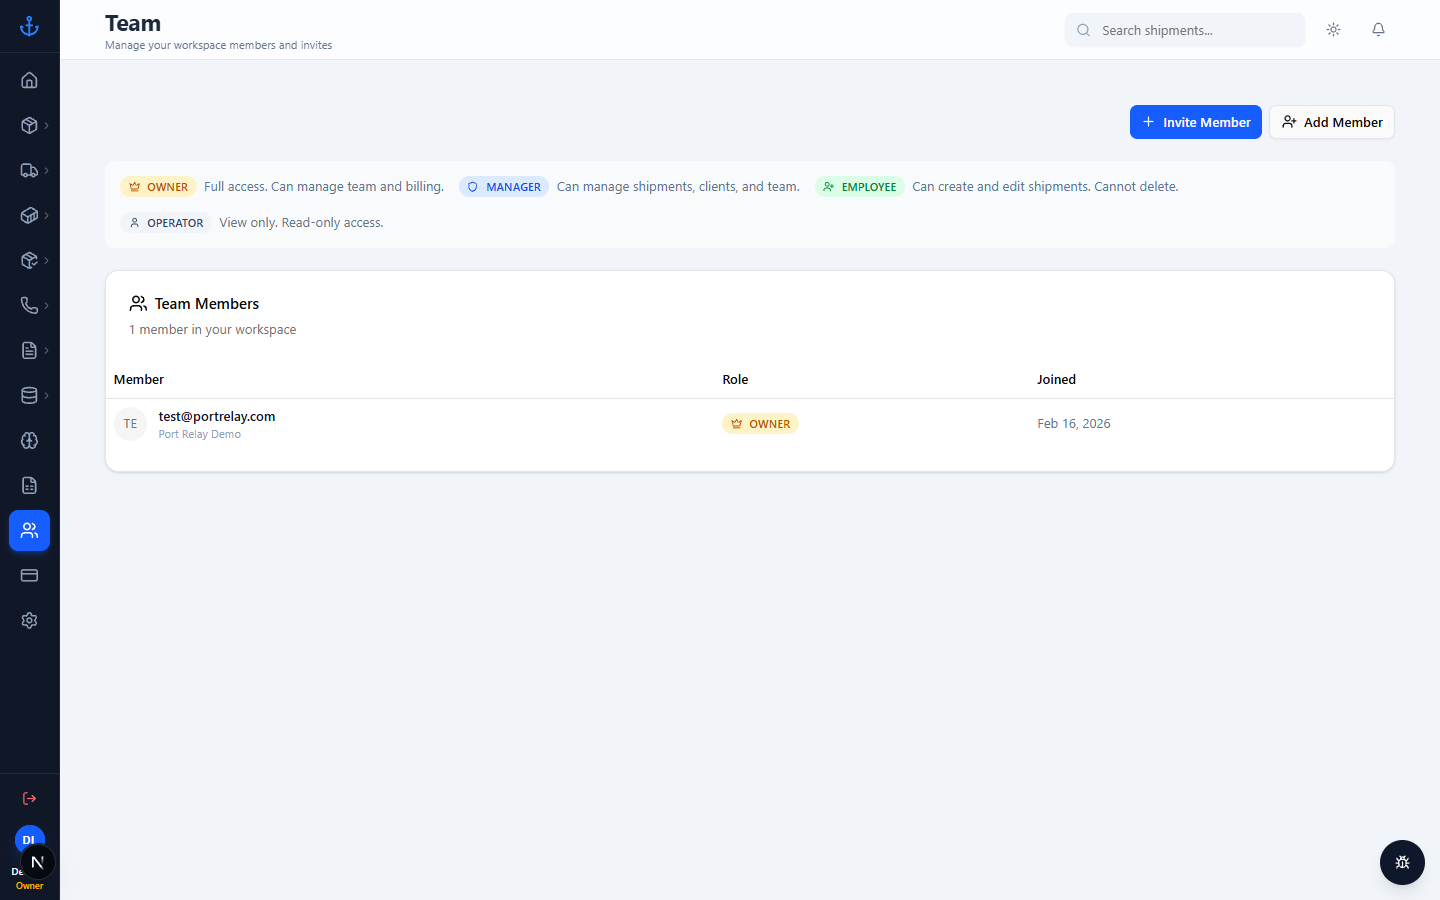Screen dimensions: 1440x900
Task: Click the EMPLOYEE badge in the role legend
Action: (x=860, y=187)
